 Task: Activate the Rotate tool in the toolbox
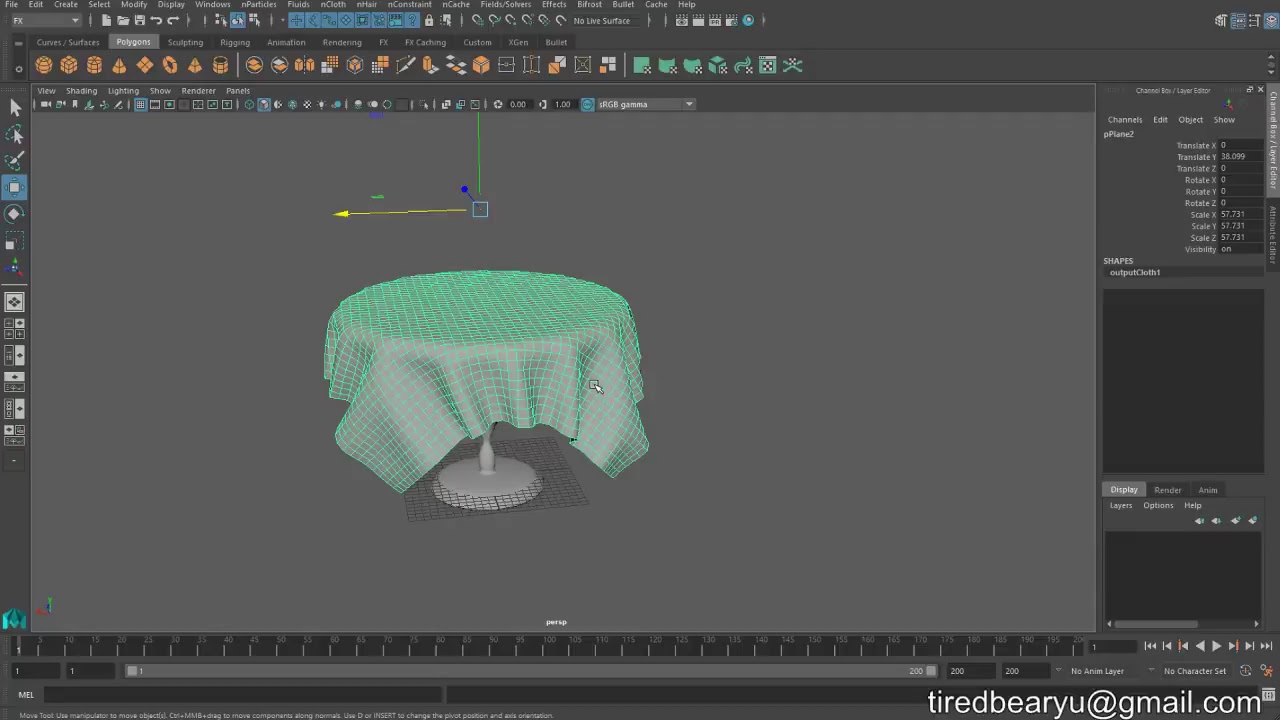click(x=15, y=213)
